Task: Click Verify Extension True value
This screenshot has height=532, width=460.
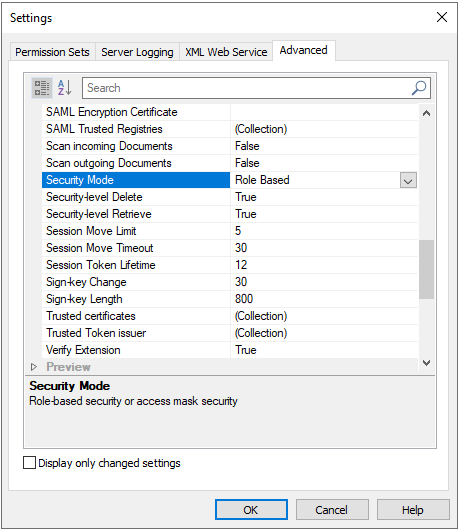Action: click(246, 350)
